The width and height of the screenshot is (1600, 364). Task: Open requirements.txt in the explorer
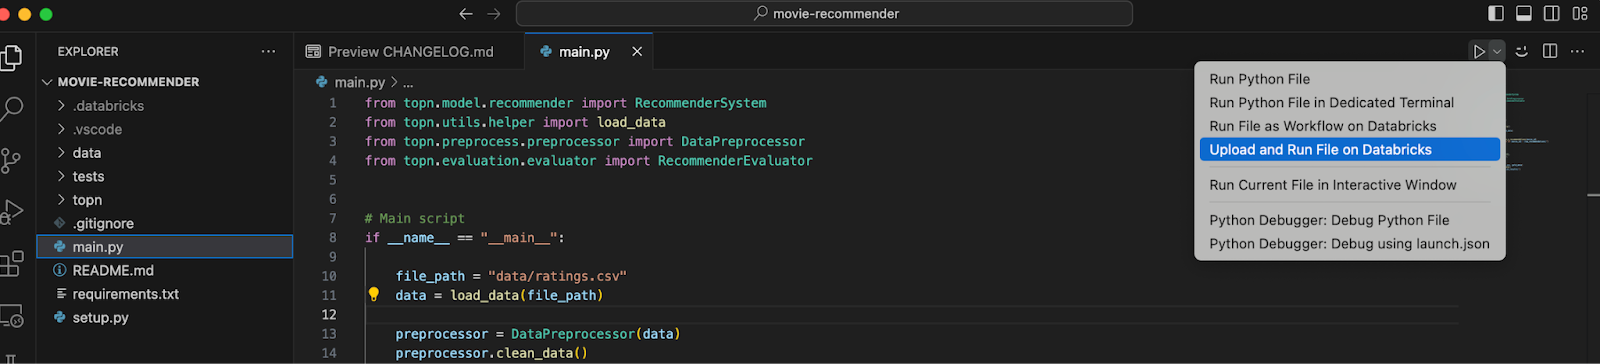(165, 294)
